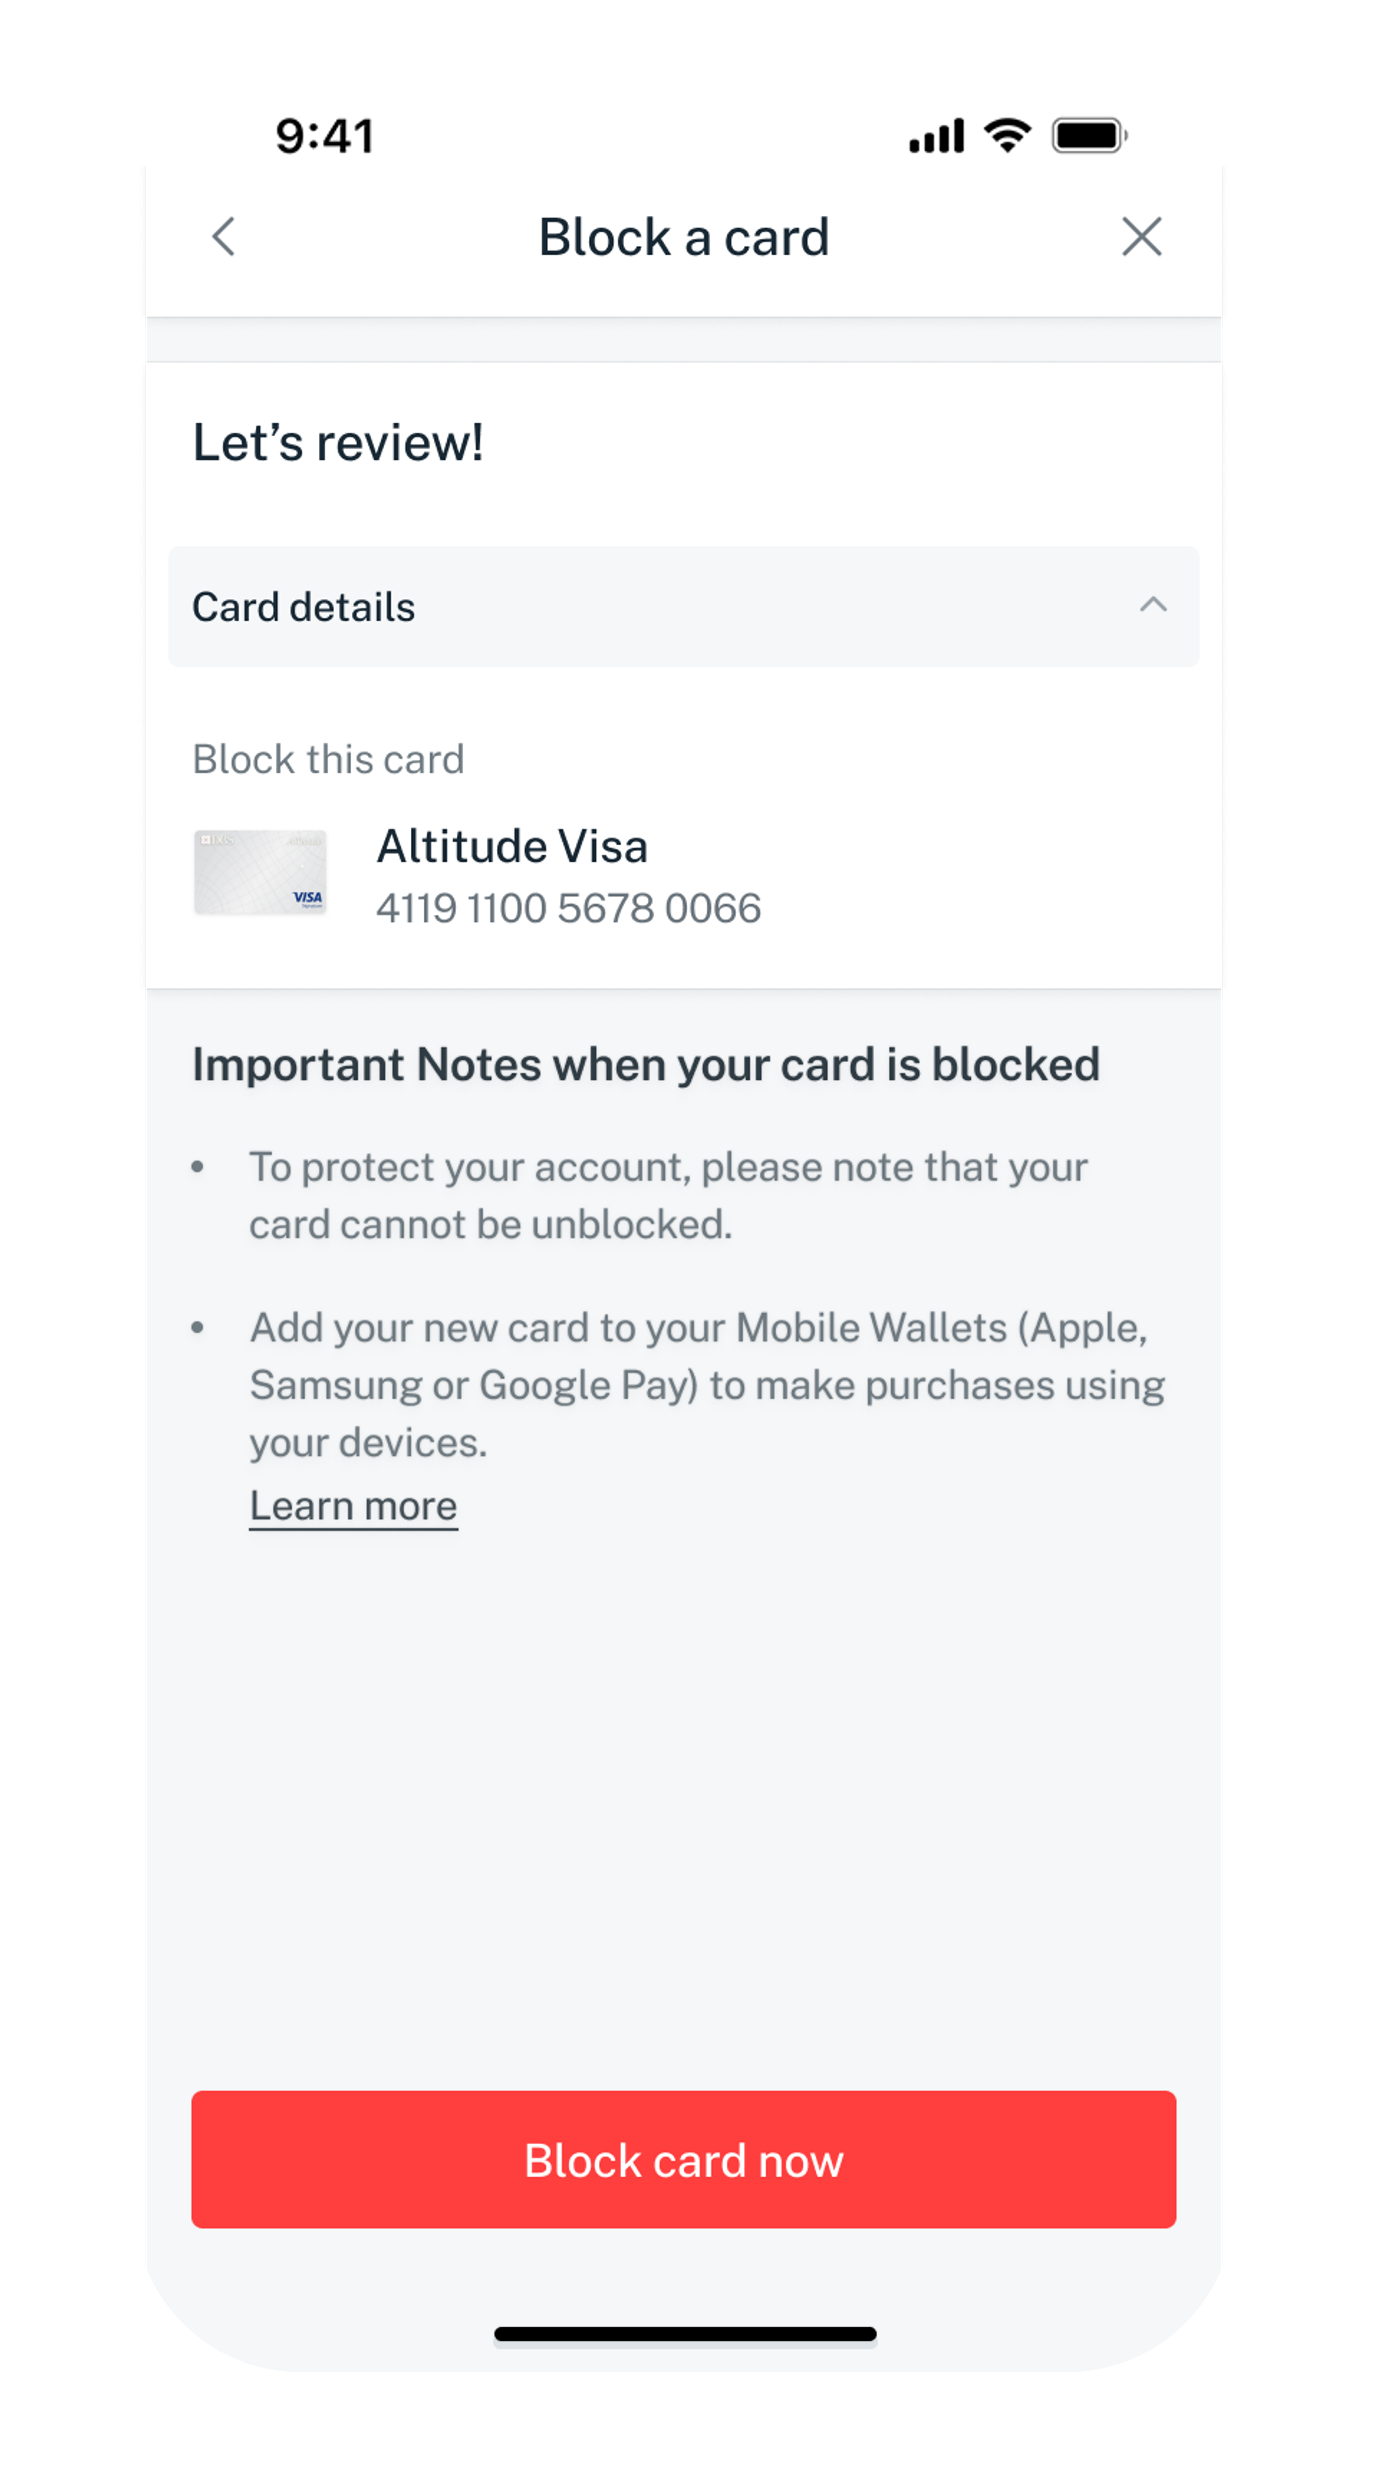This screenshot has height=2475, width=1374.
Task: Tap the Wi-Fi status icon
Action: click(x=1007, y=135)
